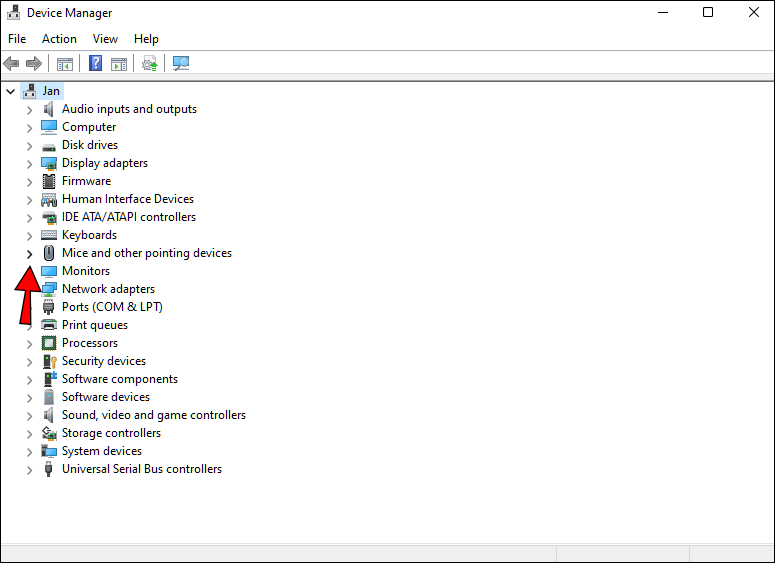Screen dimensions: 775x563
Task: Expand the Disk drives category
Action: [29, 146]
